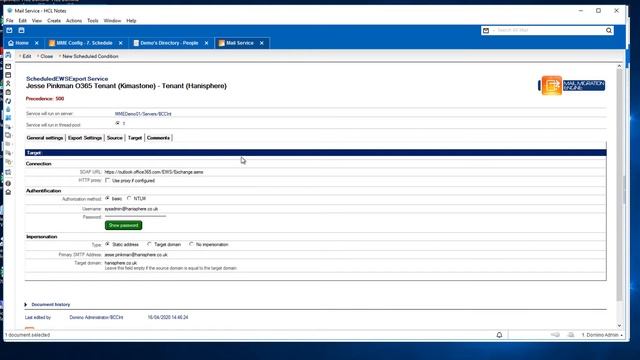Click the Target domain field value
The width and height of the screenshot is (640, 360).
coord(121,263)
